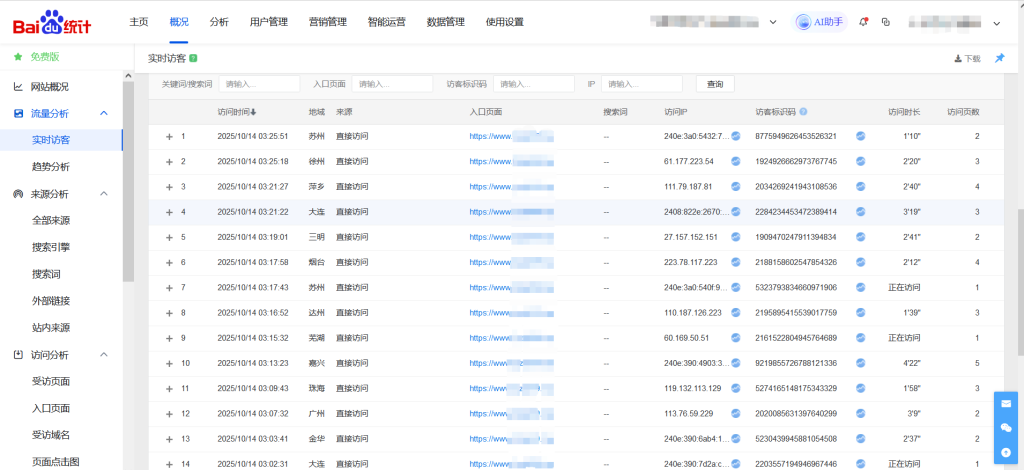Expand row 13 details with plus

point(169,439)
